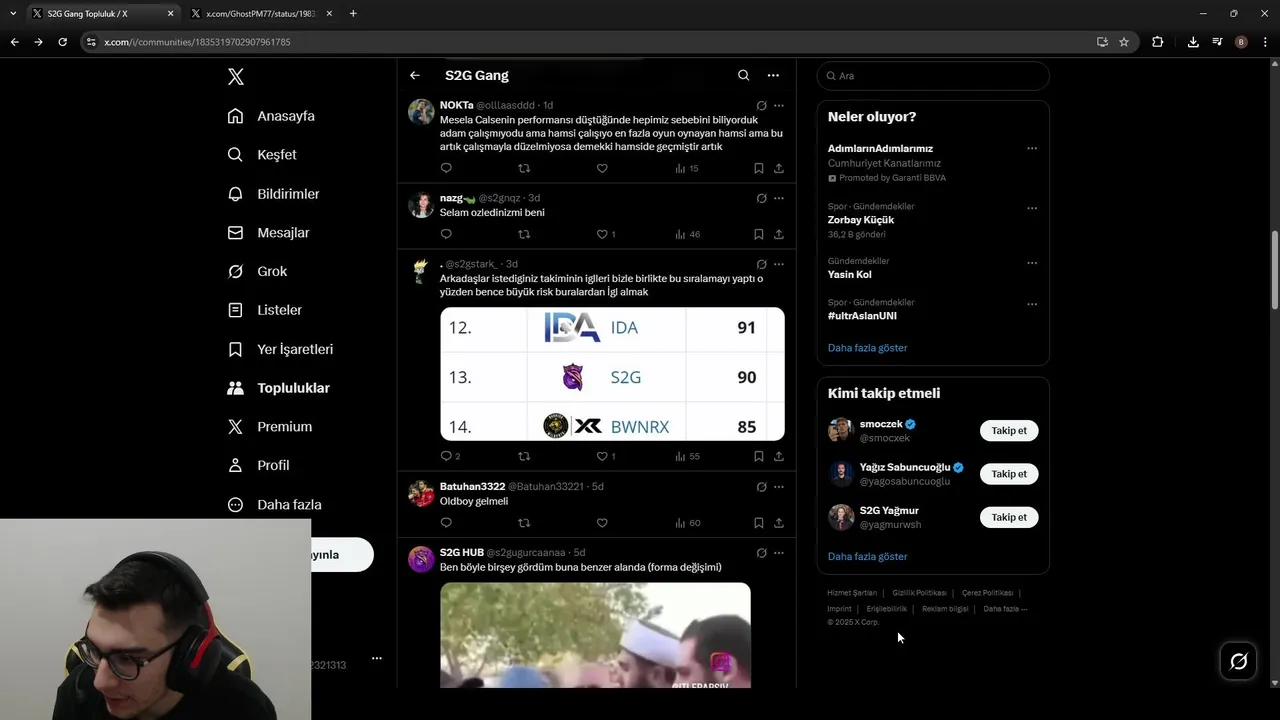This screenshot has height=720, width=1280.
Task: Open Gizlilik Politikası footer link
Action: coord(919,593)
